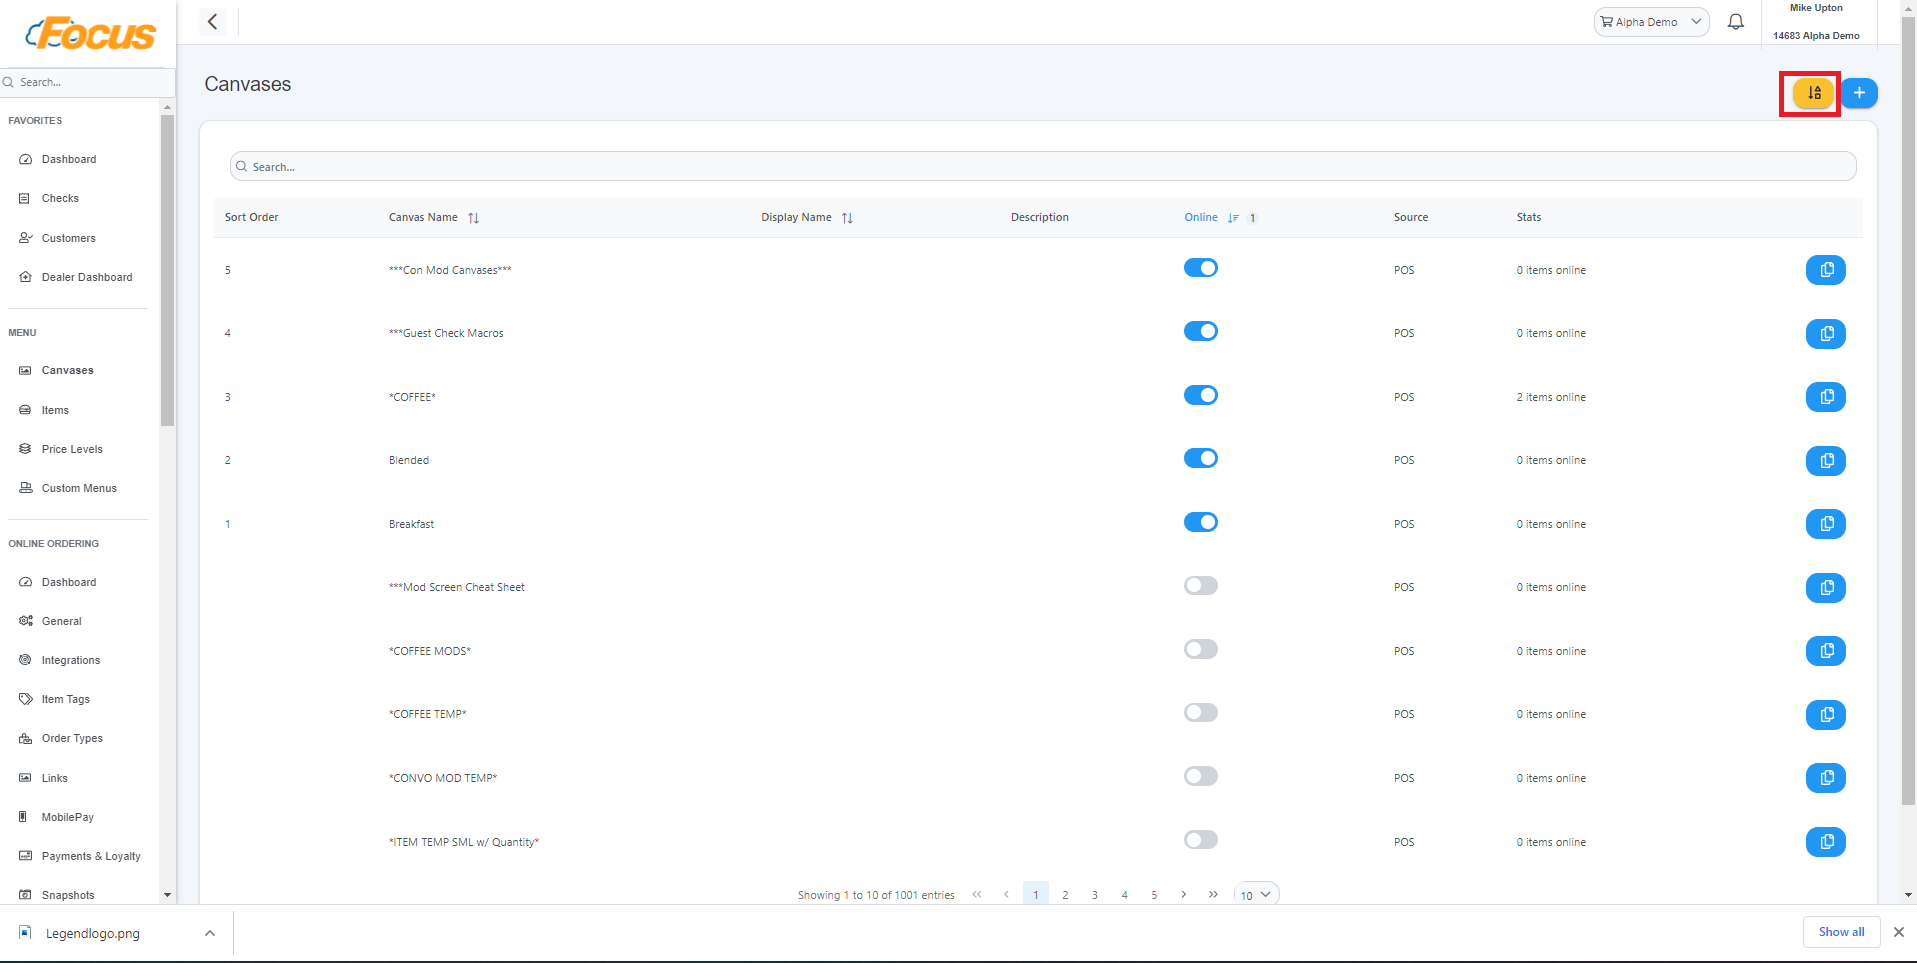Click the plus button to add a canvas
This screenshot has width=1917, height=963.
(x=1859, y=92)
